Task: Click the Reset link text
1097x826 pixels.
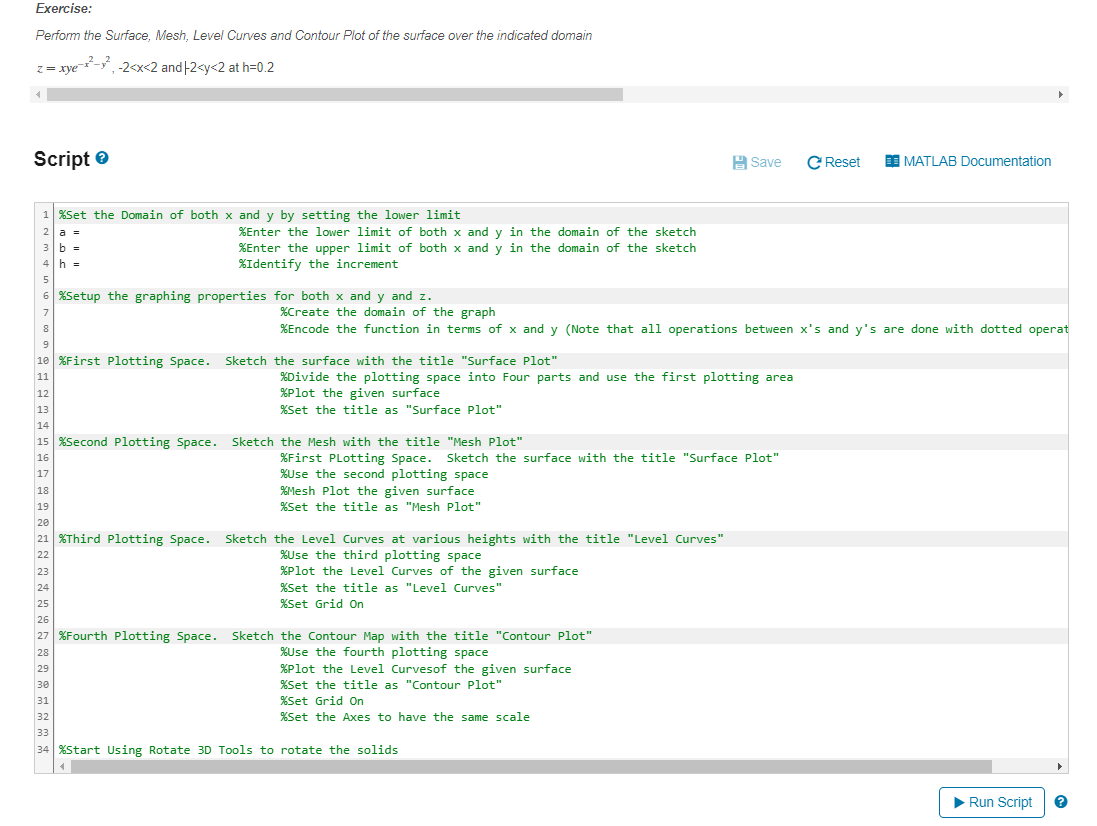Action: pyautogui.click(x=842, y=162)
